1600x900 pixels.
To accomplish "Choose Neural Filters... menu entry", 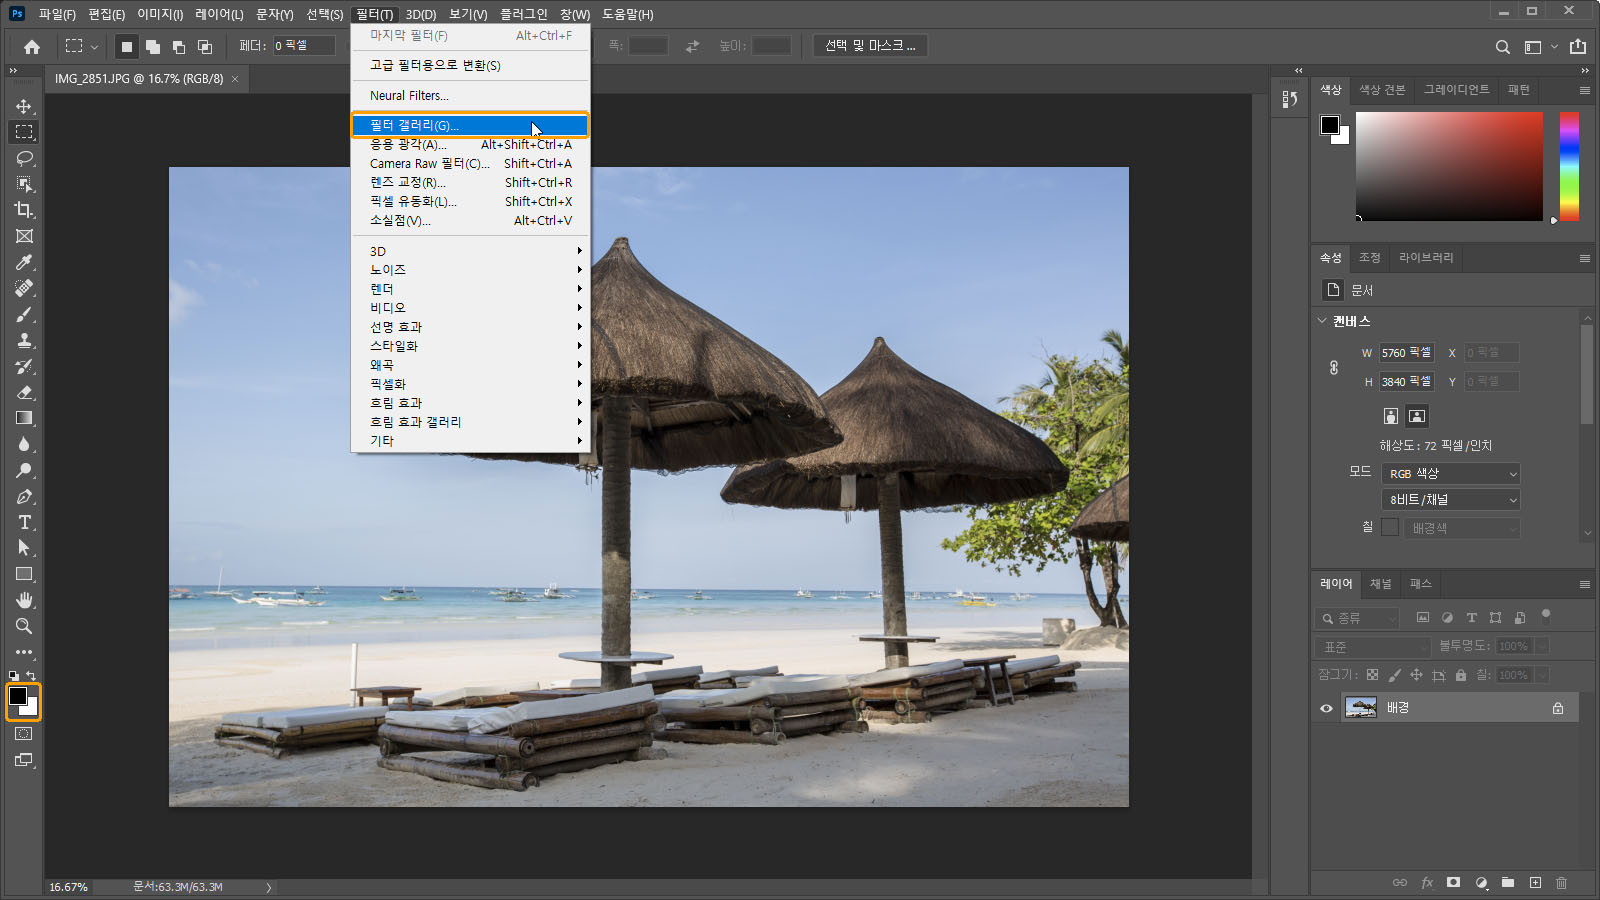I will (470, 95).
